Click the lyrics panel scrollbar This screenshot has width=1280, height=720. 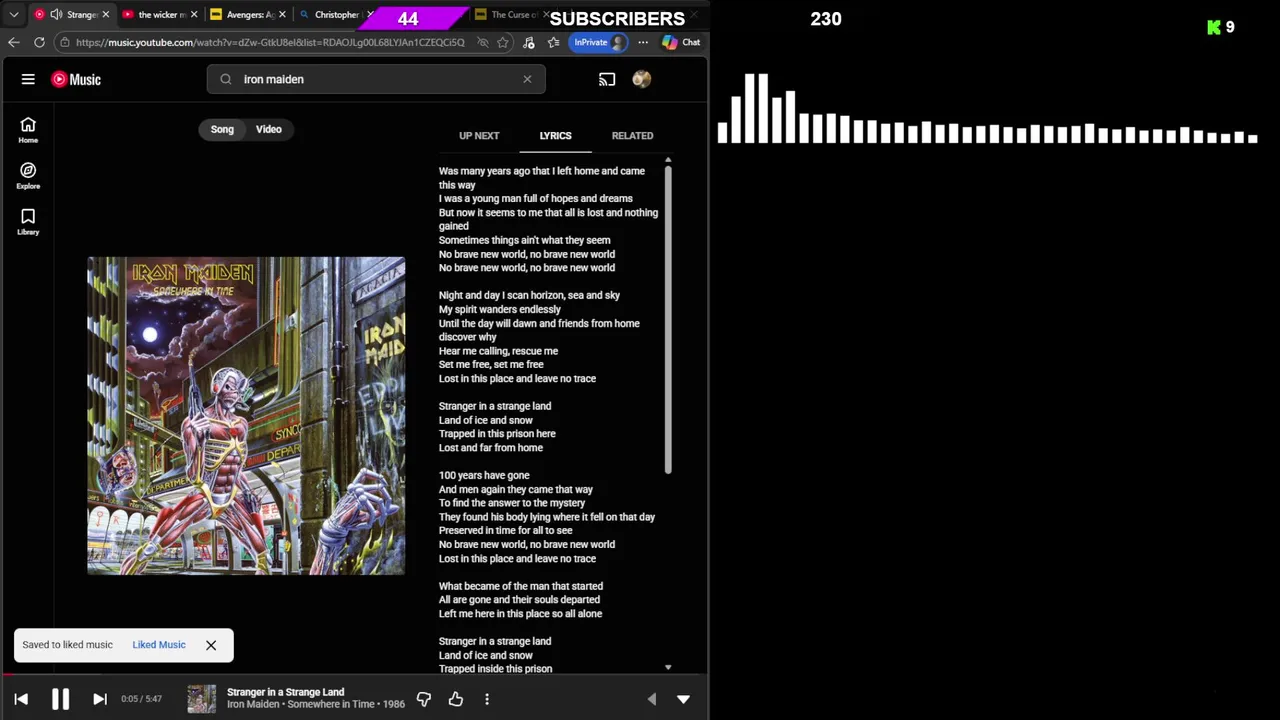click(667, 319)
